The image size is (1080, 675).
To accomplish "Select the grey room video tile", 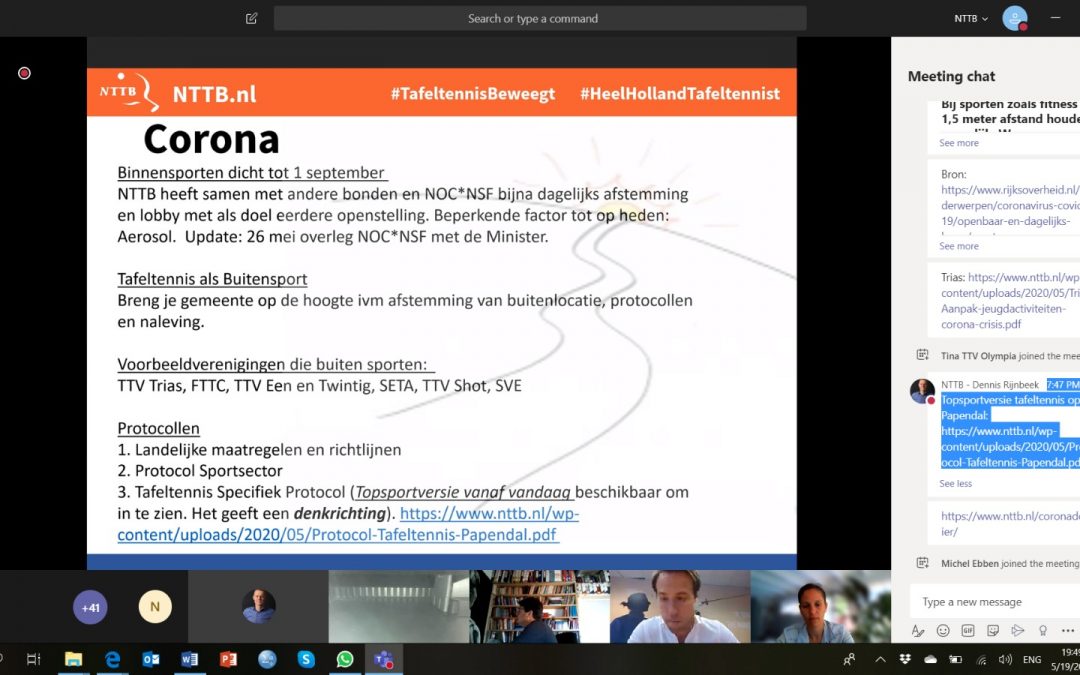I will tap(399, 607).
